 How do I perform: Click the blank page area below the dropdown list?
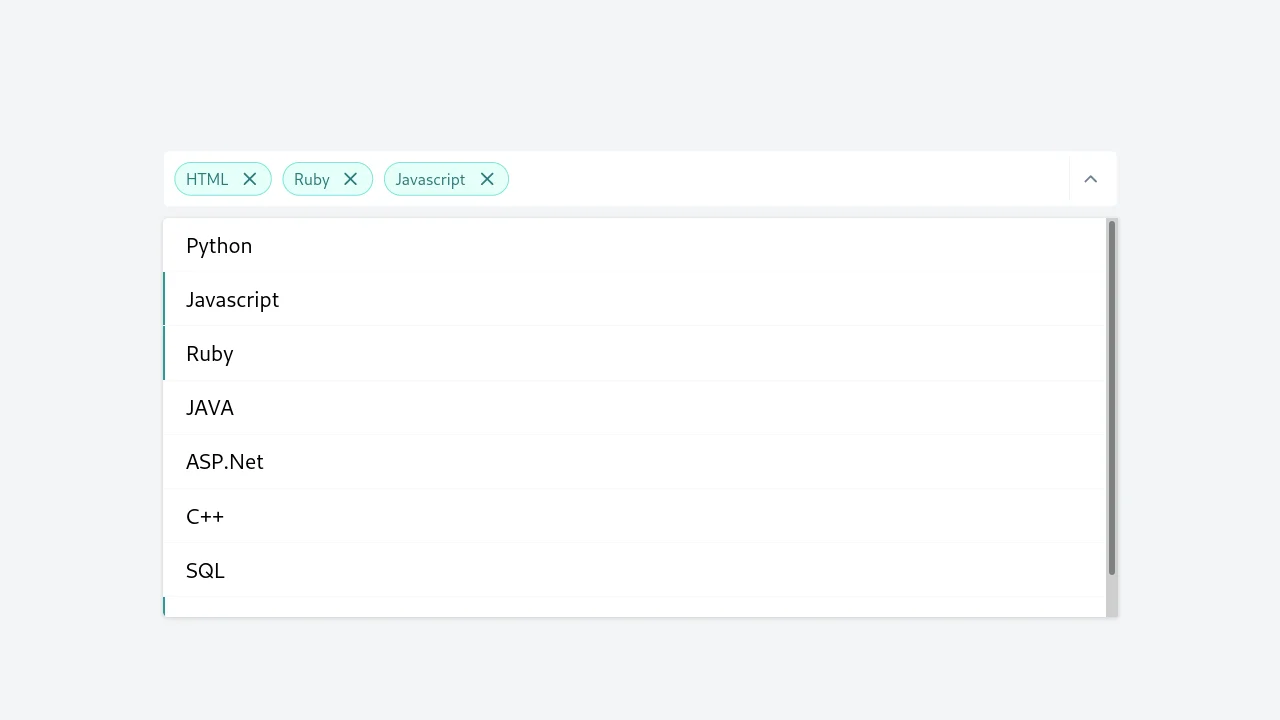point(640,670)
